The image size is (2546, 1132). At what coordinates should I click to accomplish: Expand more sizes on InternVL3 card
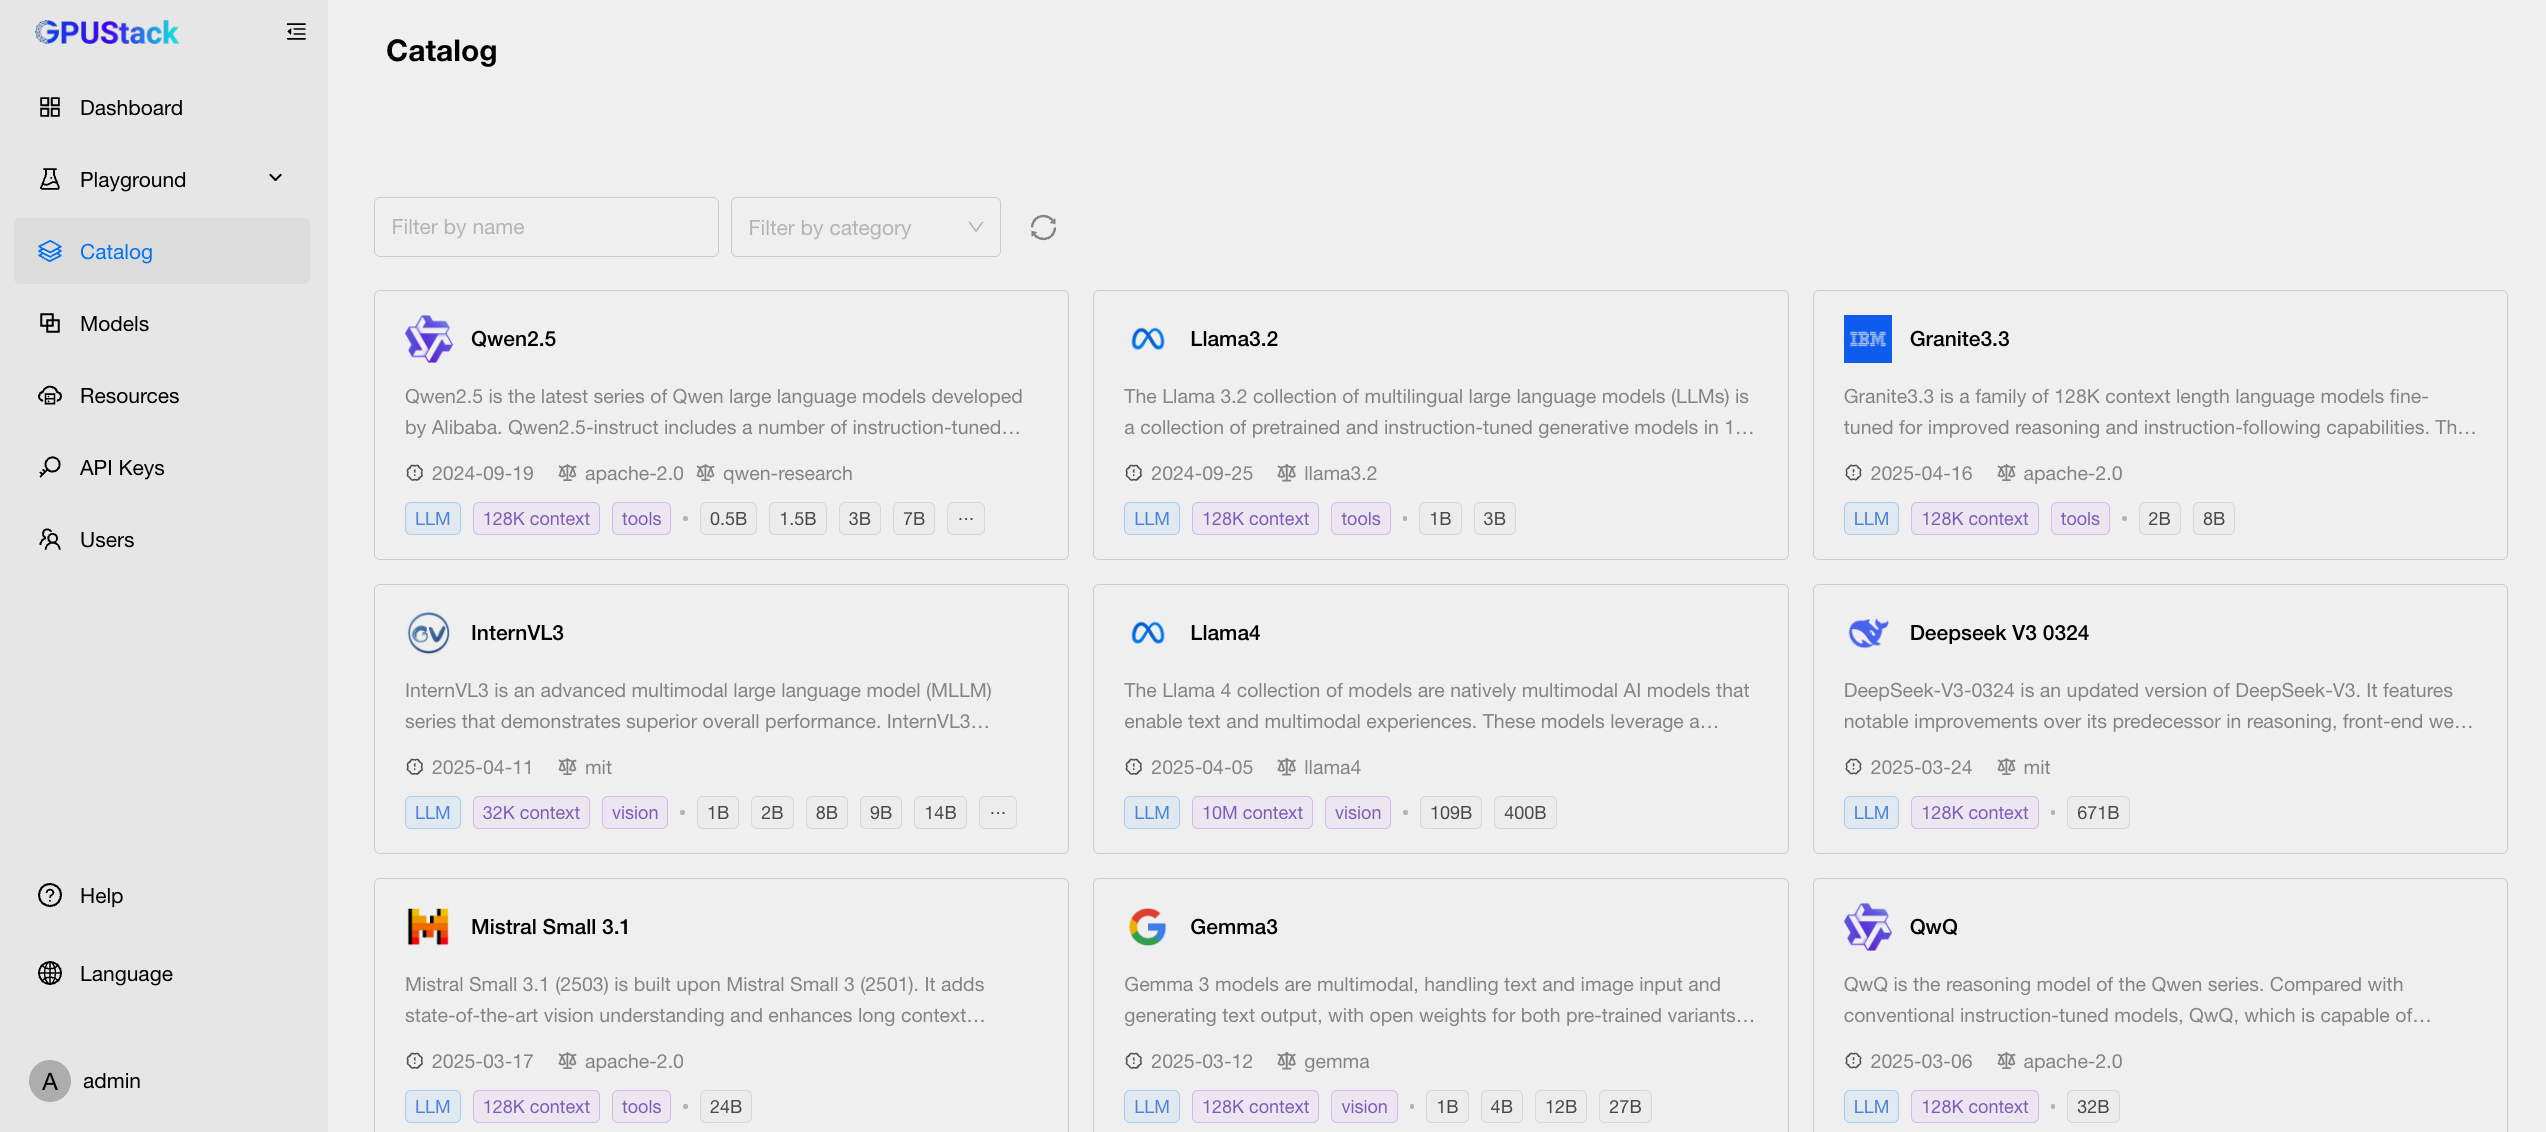[x=998, y=813]
